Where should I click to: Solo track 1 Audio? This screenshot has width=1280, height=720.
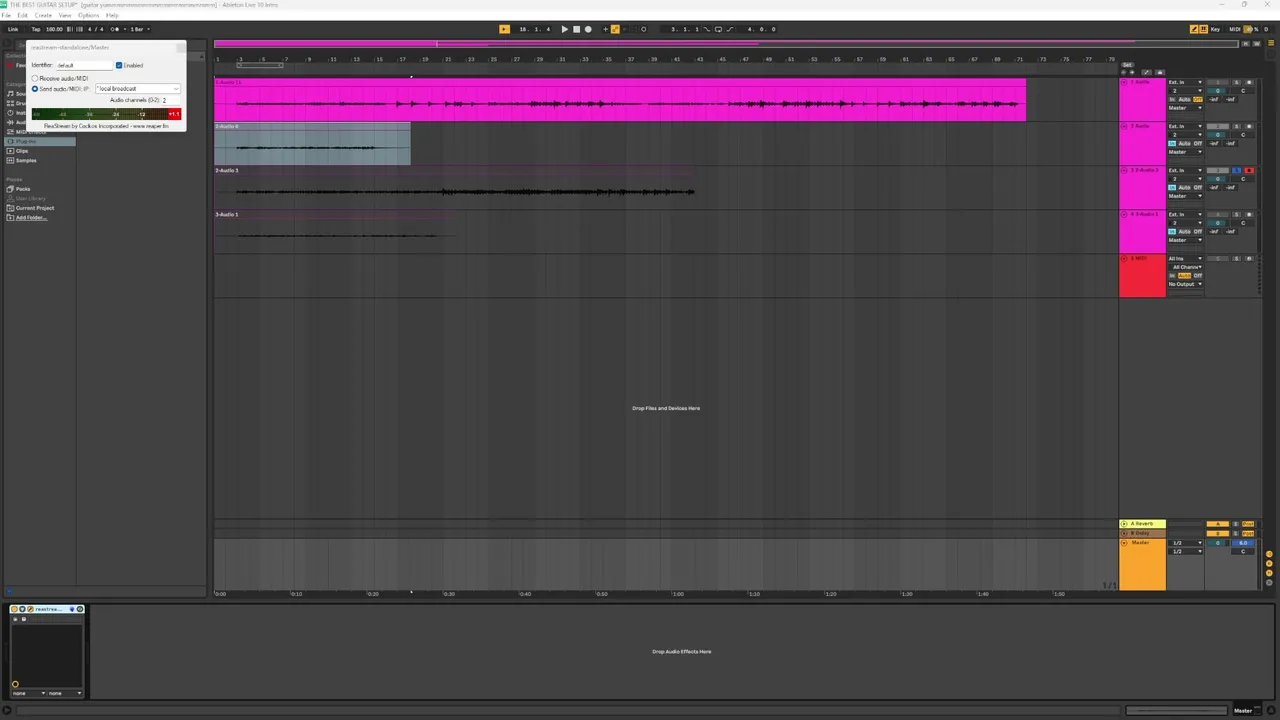pos(1237,82)
